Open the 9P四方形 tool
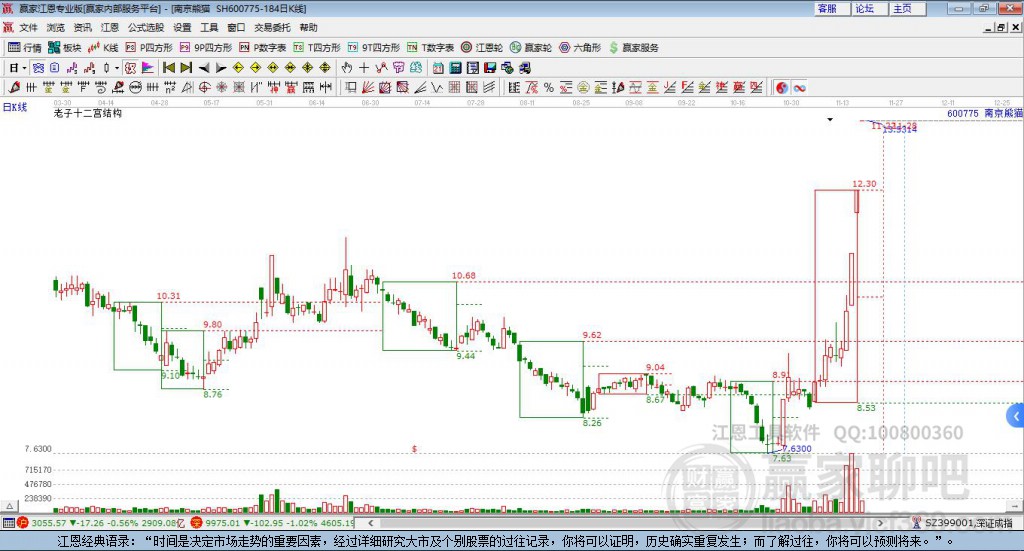This screenshot has width=1024, height=551. 206,48
